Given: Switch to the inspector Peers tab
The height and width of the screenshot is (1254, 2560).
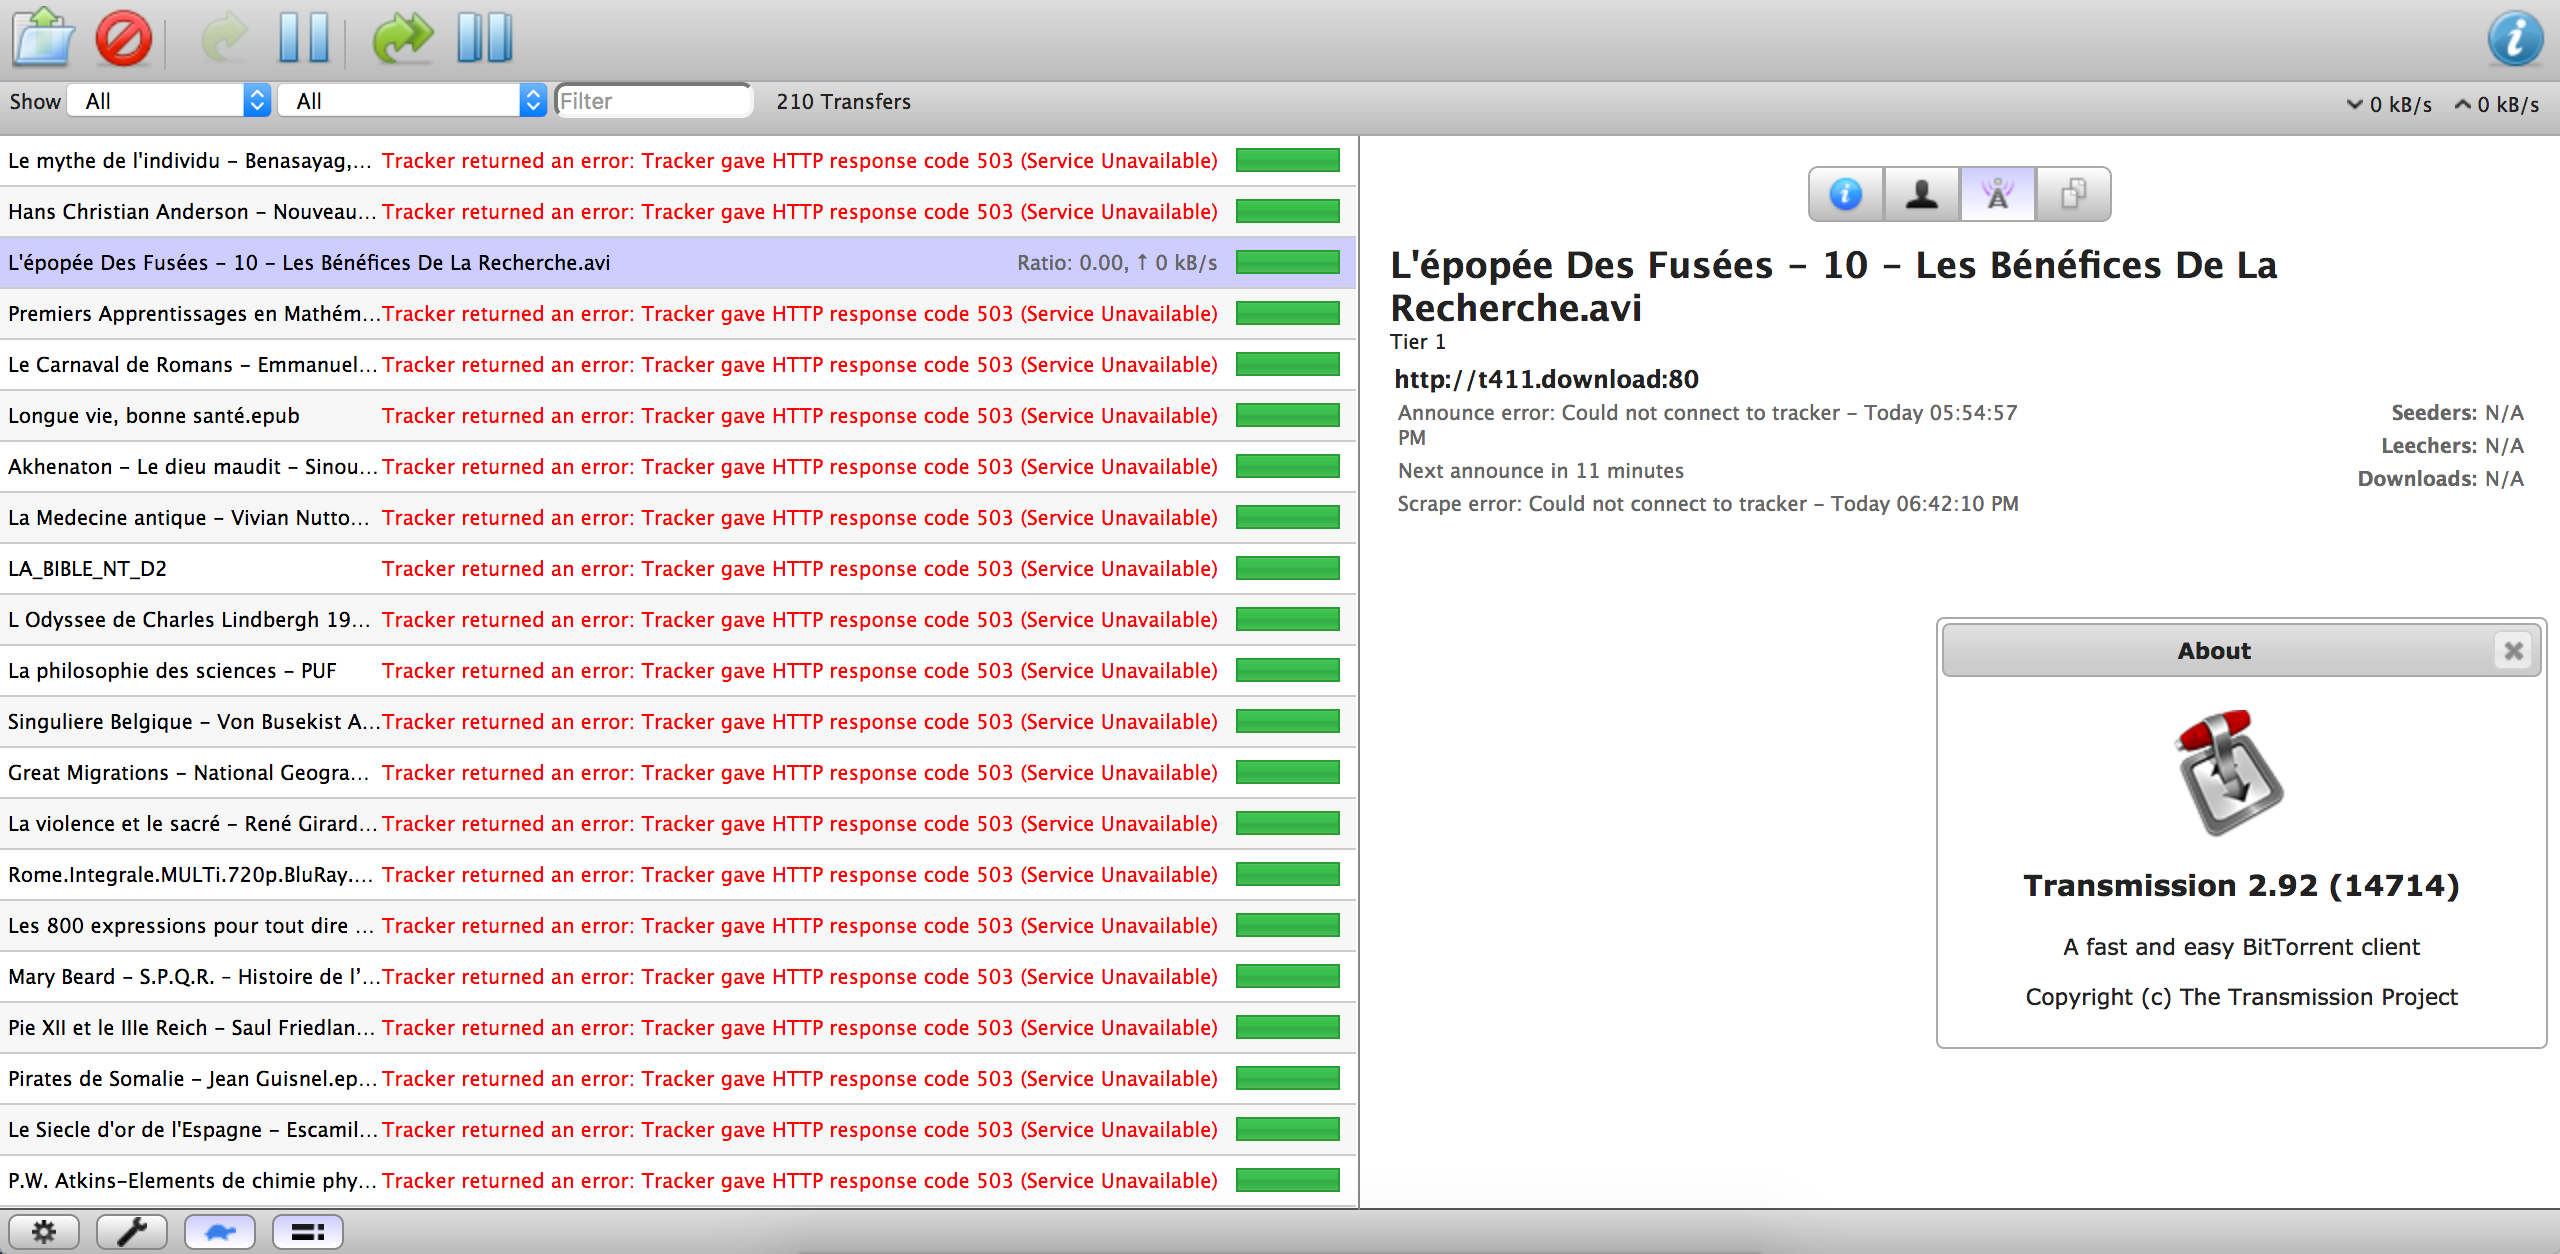Looking at the screenshot, I should [1922, 194].
